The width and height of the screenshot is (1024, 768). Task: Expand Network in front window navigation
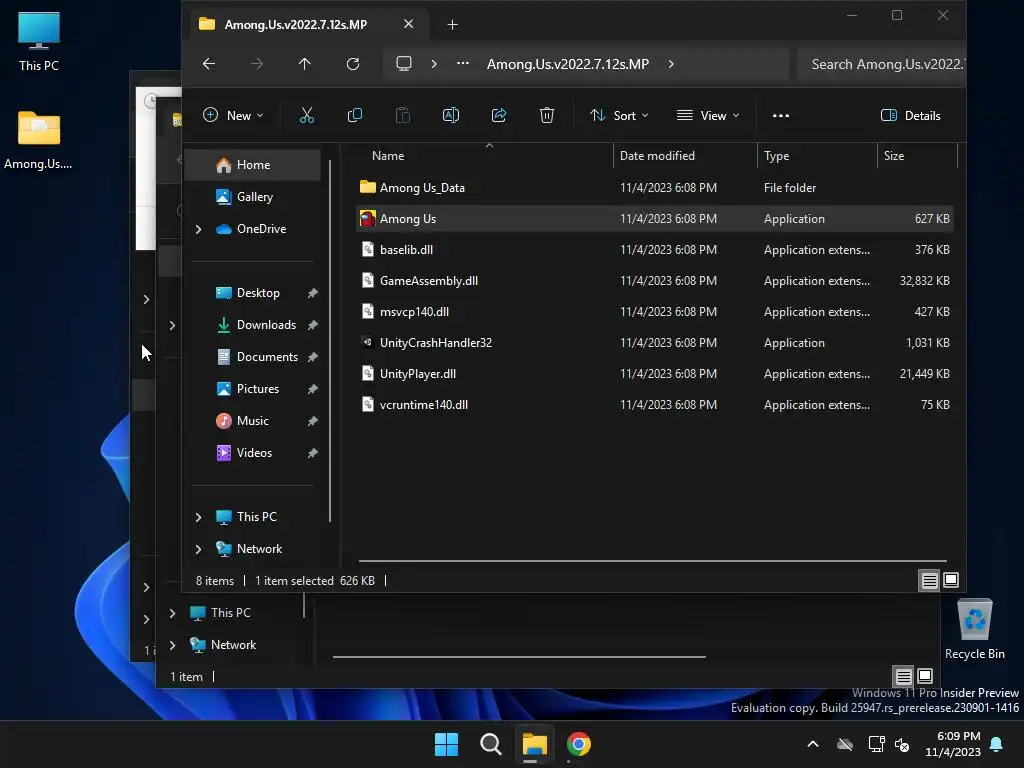(x=199, y=549)
